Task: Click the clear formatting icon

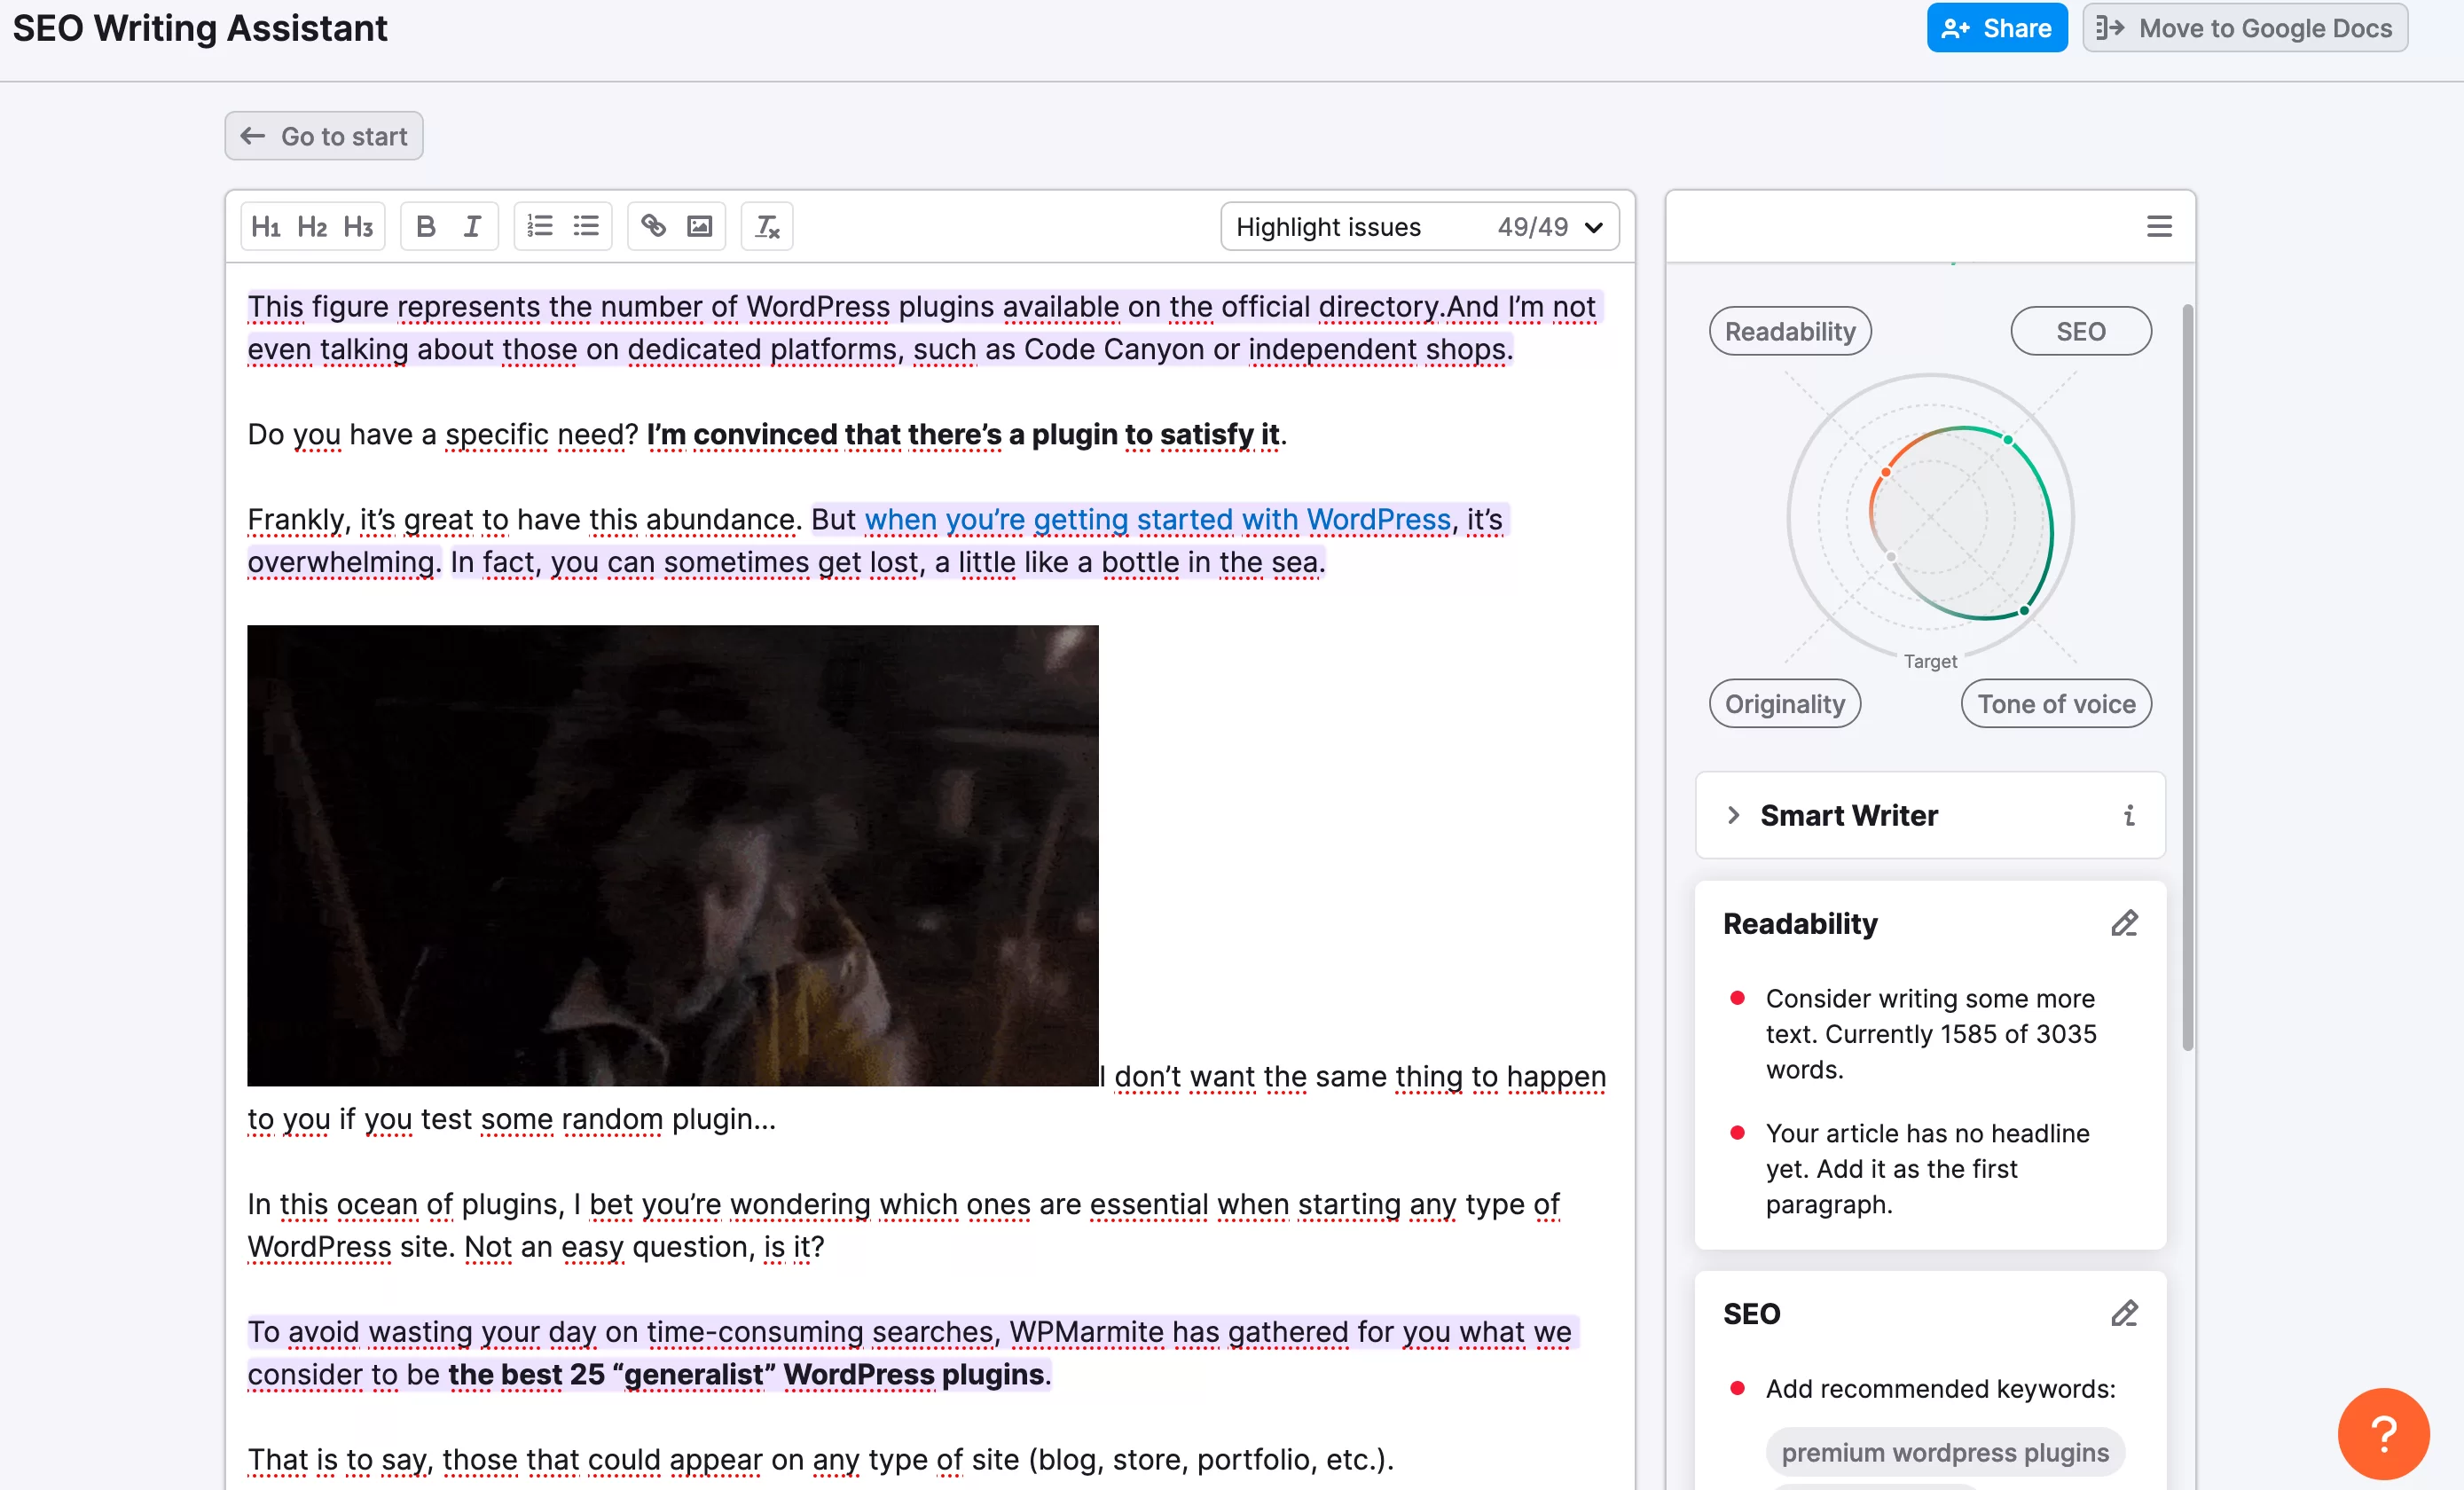Action: click(x=765, y=225)
